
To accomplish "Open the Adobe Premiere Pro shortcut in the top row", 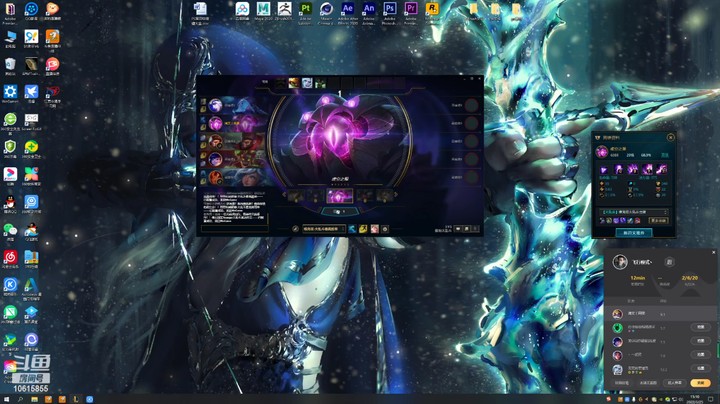I will tap(411, 13).
